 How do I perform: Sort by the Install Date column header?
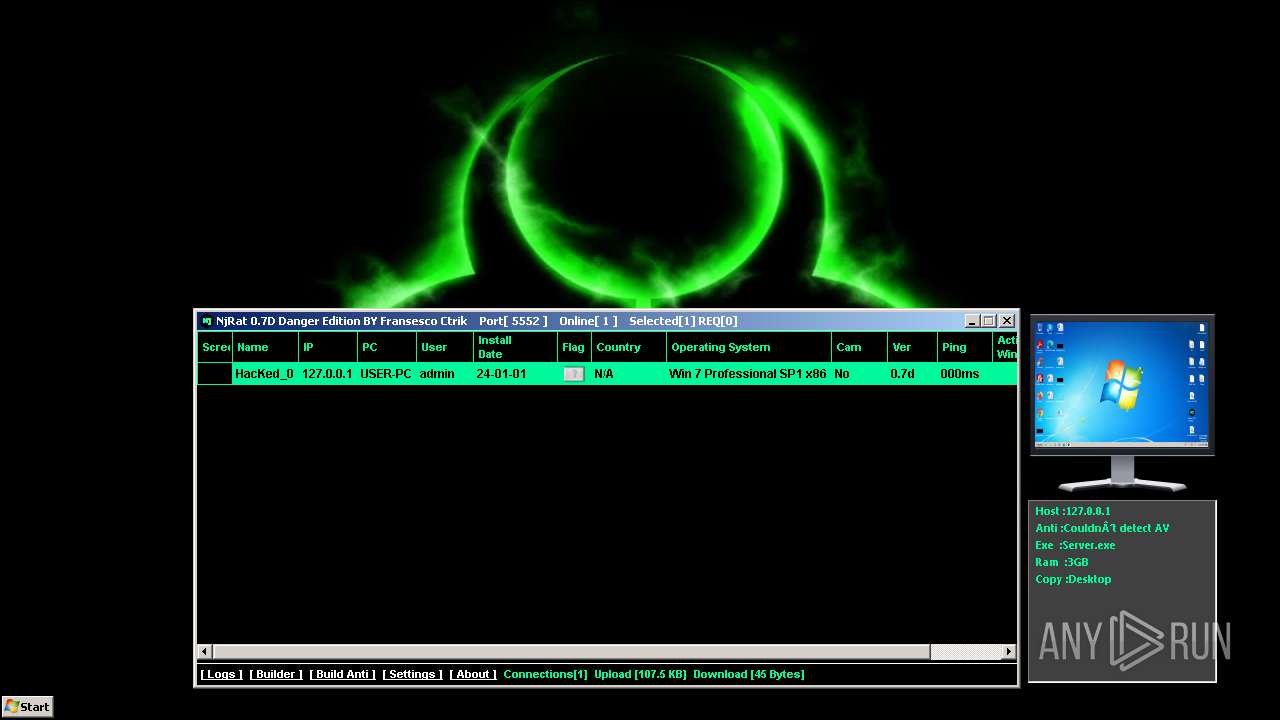click(515, 347)
